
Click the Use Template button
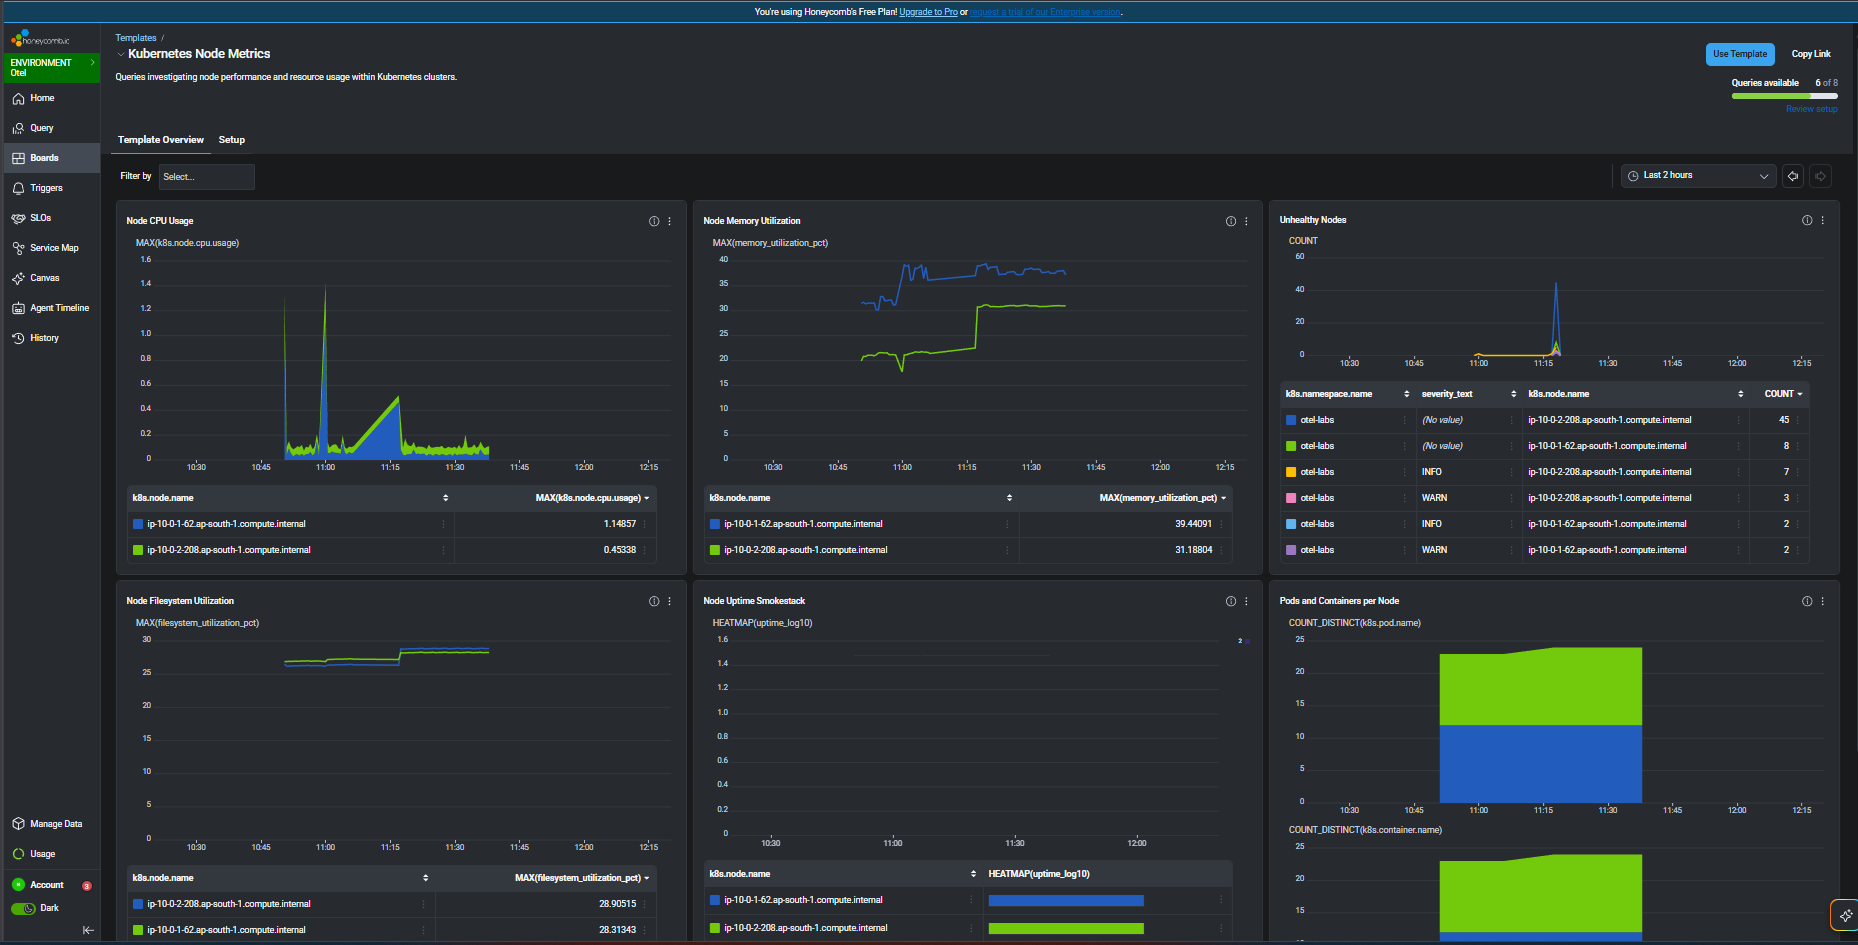[x=1740, y=54]
